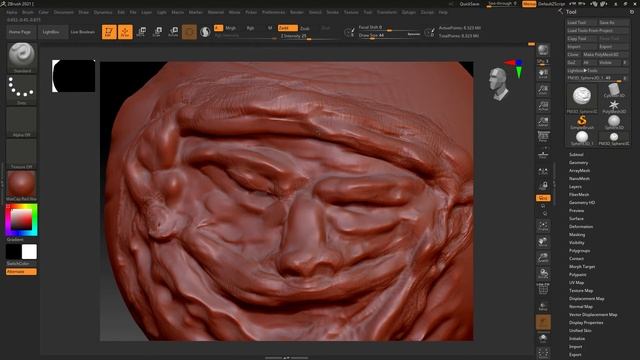Toggle Persp perspective in right shelf

[543, 137]
